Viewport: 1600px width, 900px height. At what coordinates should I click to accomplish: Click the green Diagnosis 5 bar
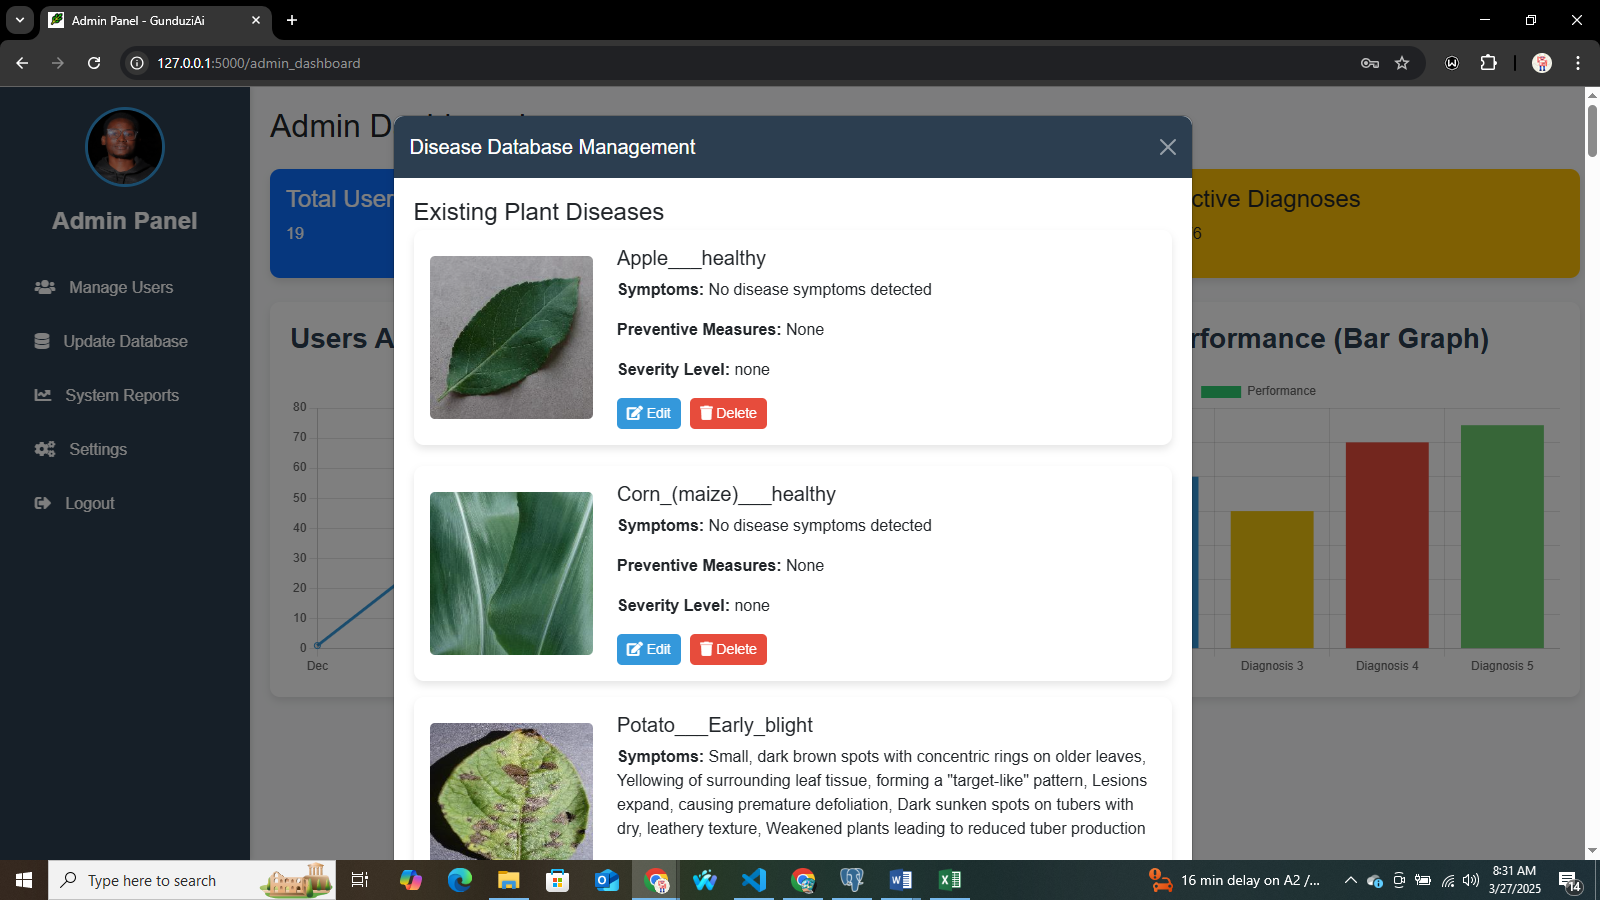tap(1502, 537)
